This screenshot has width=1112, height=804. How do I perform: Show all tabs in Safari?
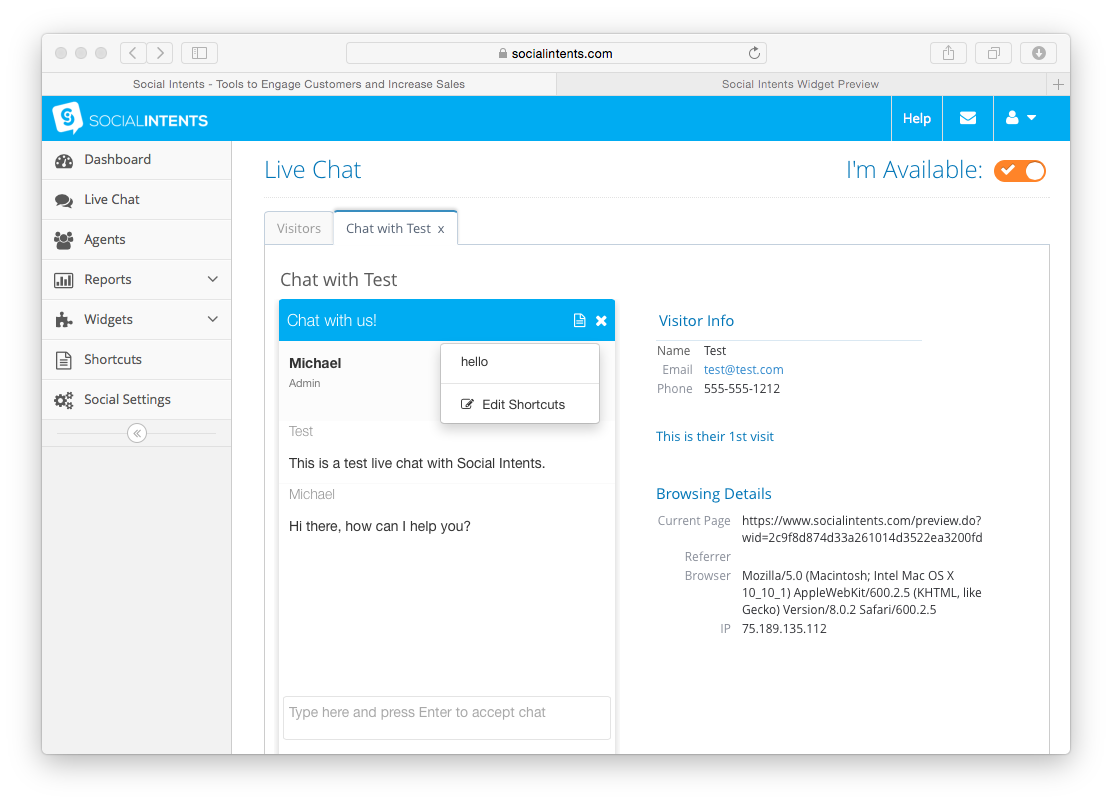tap(994, 52)
